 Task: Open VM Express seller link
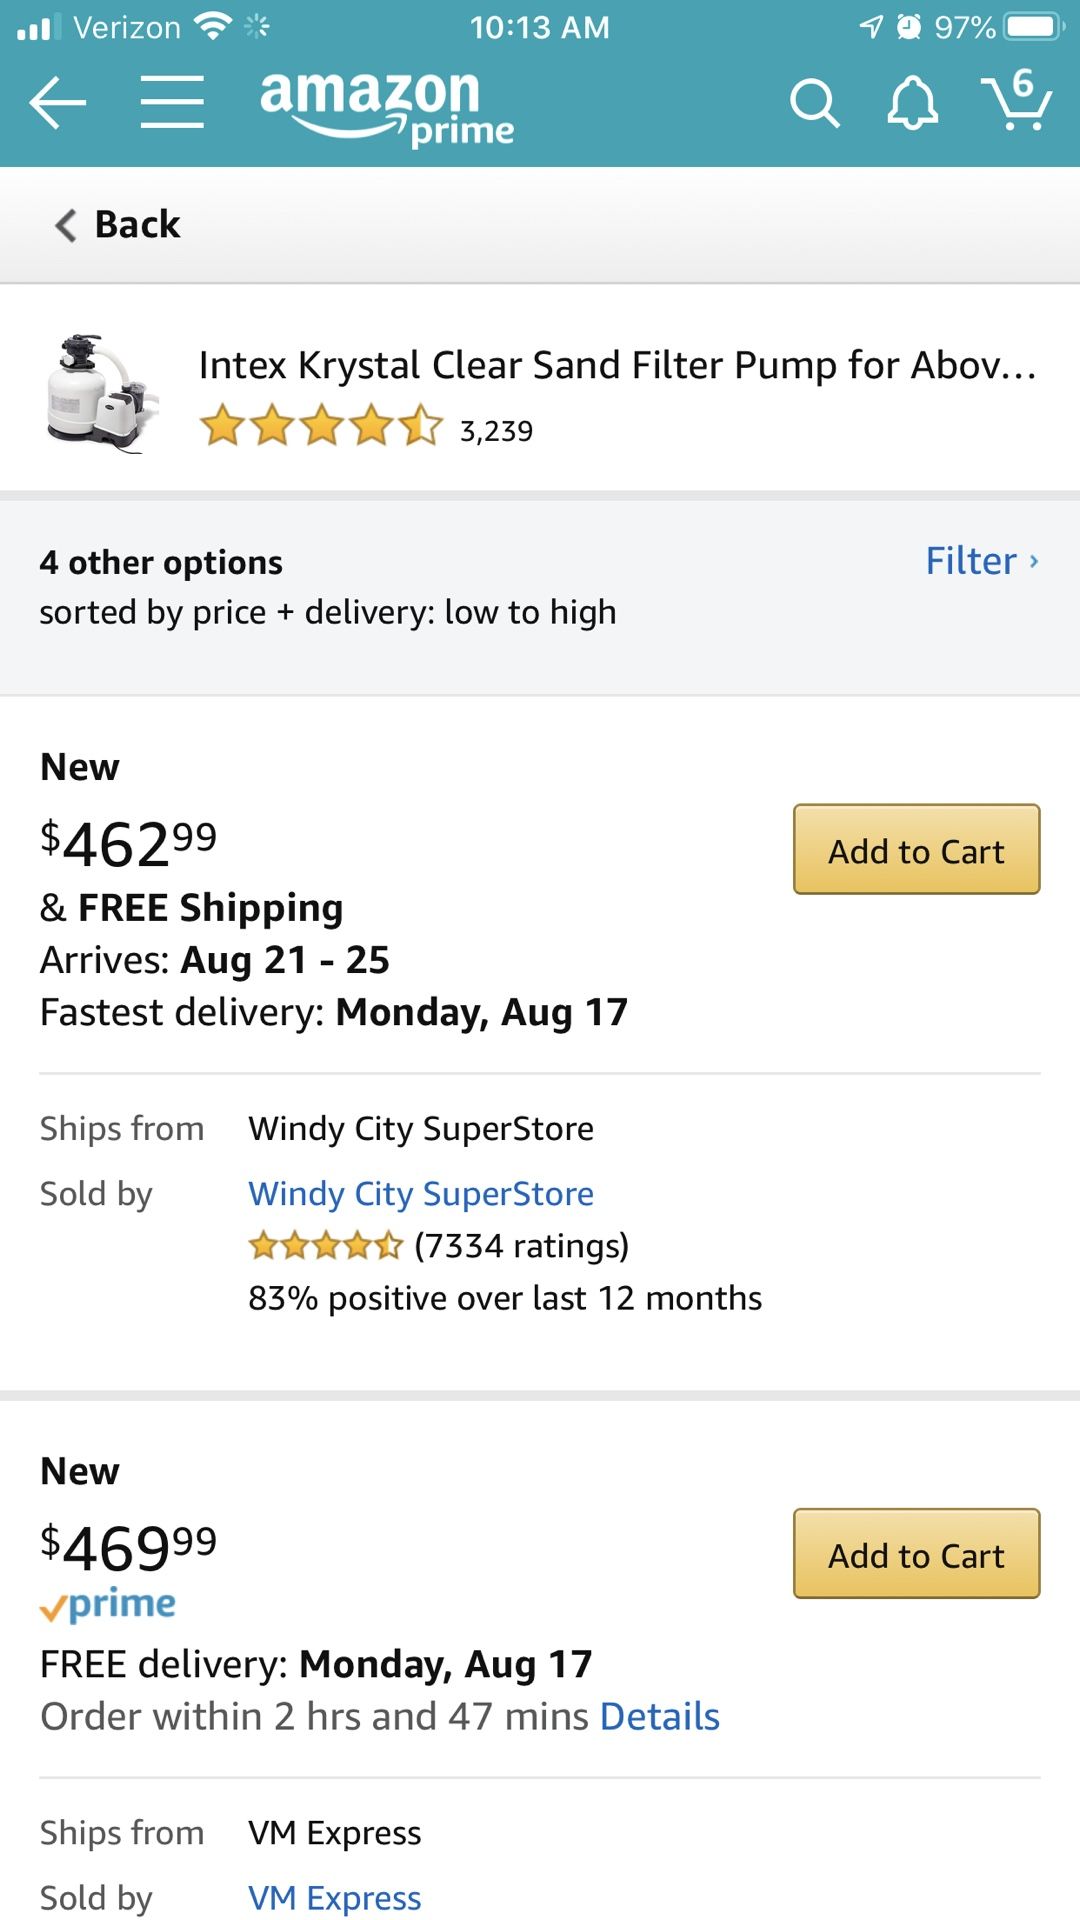point(335,1897)
